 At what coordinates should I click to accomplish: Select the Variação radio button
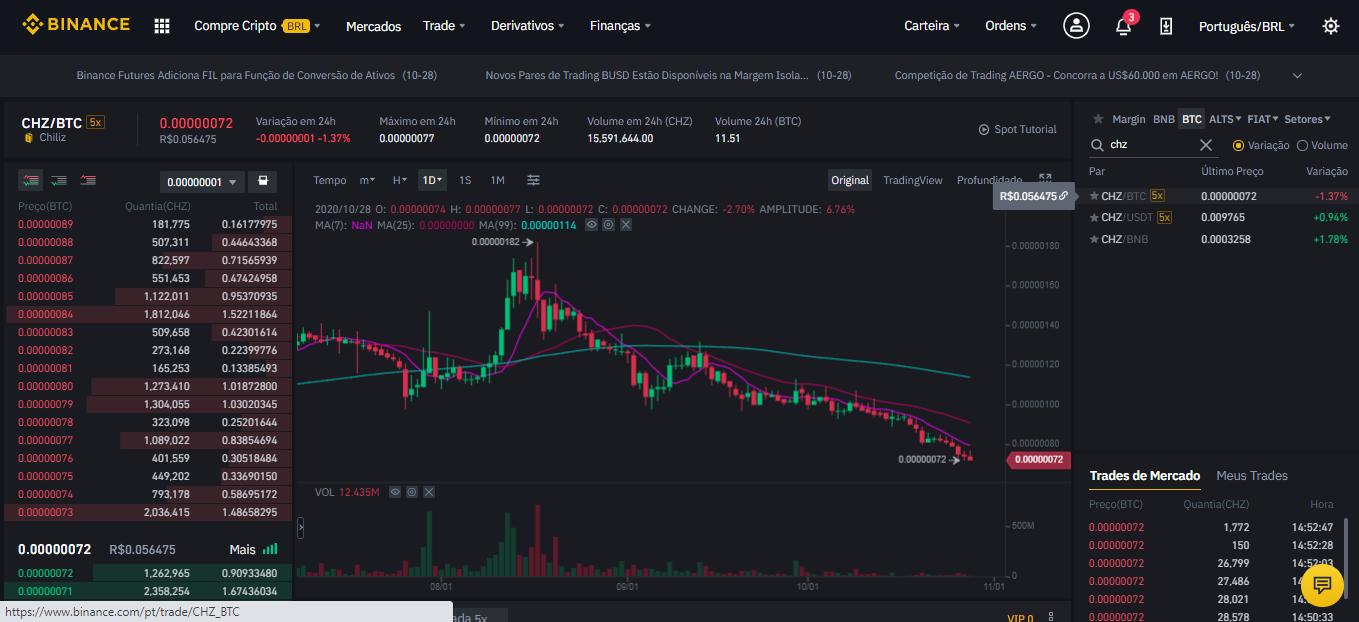[1238, 145]
